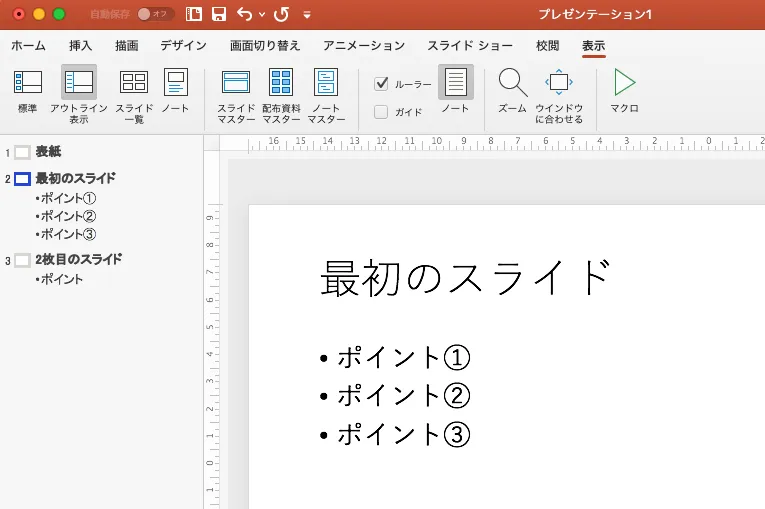Screen dimensions: 765x509
Task: Open the ホーム tab
Action: [28, 46]
